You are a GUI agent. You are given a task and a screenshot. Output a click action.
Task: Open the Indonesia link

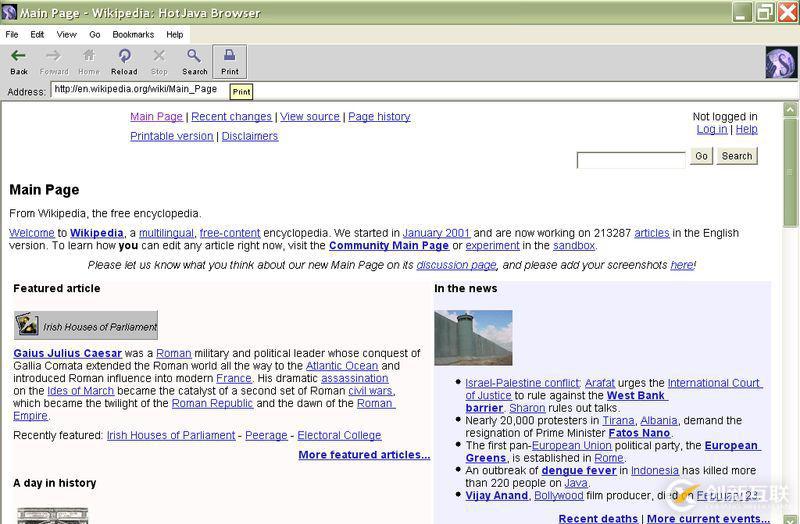(x=655, y=470)
